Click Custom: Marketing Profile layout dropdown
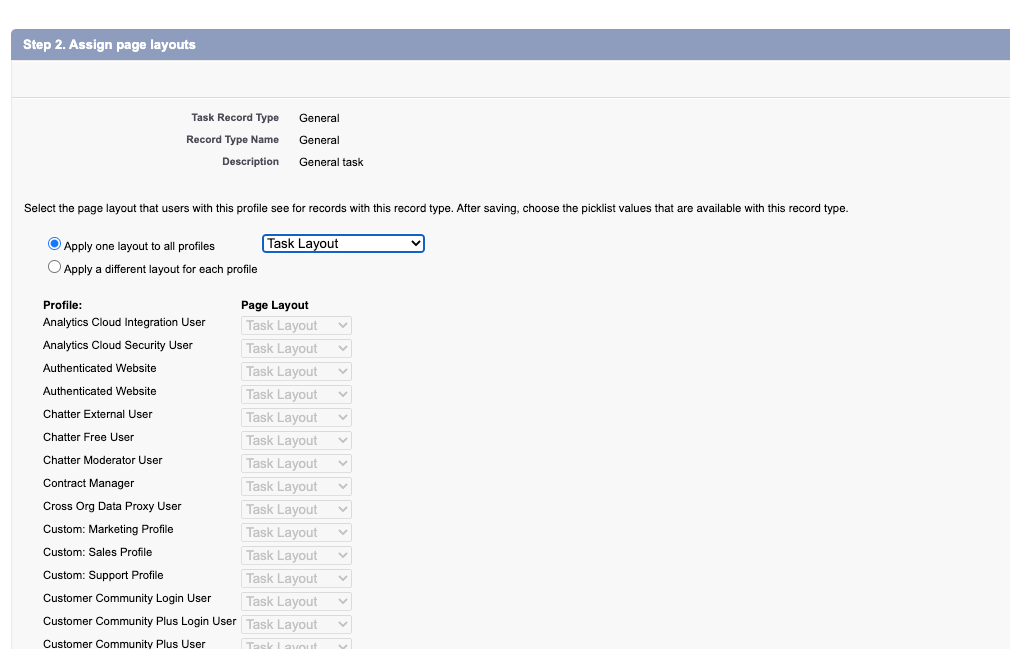The width and height of the screenshot is (1010, 649). tap(296, 533)
